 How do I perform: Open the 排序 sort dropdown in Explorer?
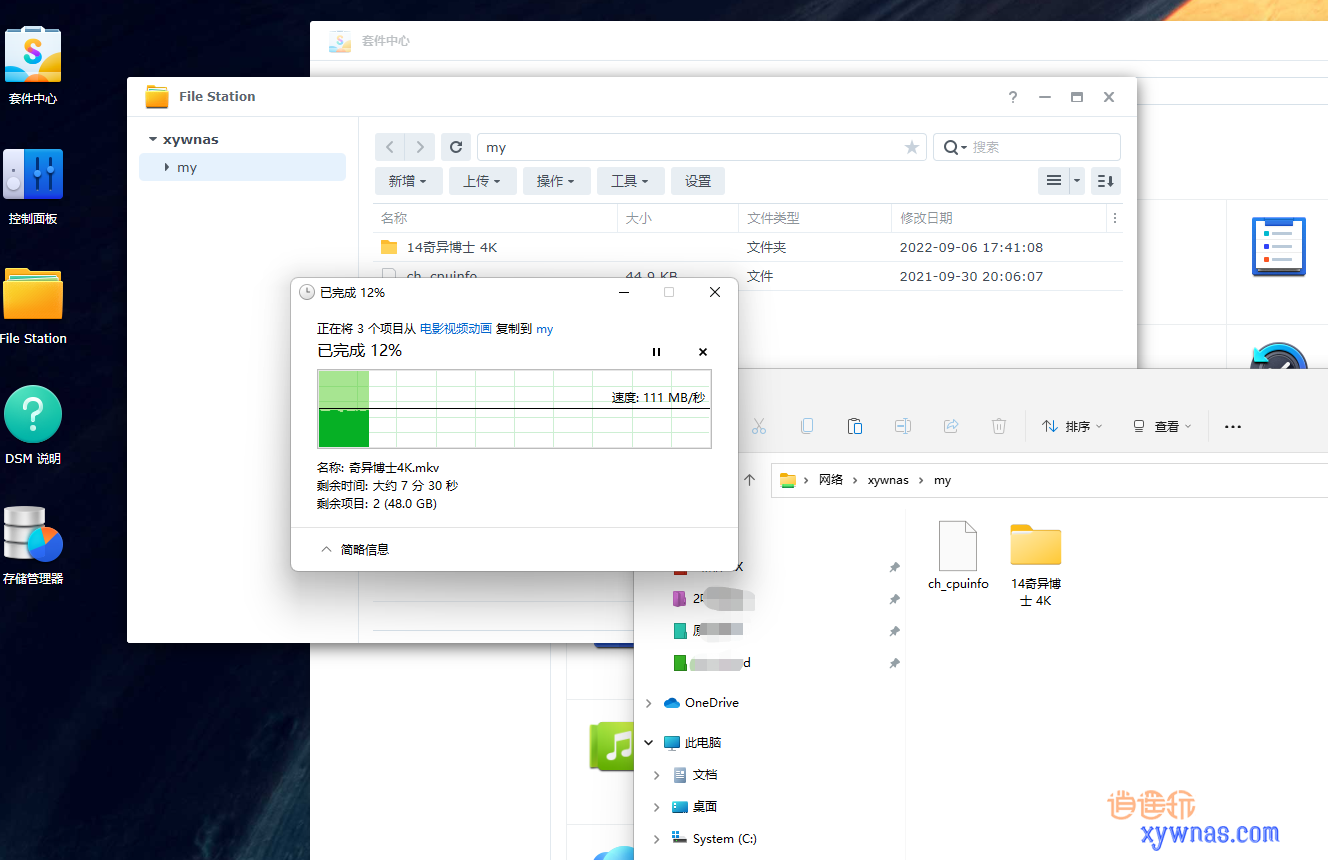[x=1073, y=426]
